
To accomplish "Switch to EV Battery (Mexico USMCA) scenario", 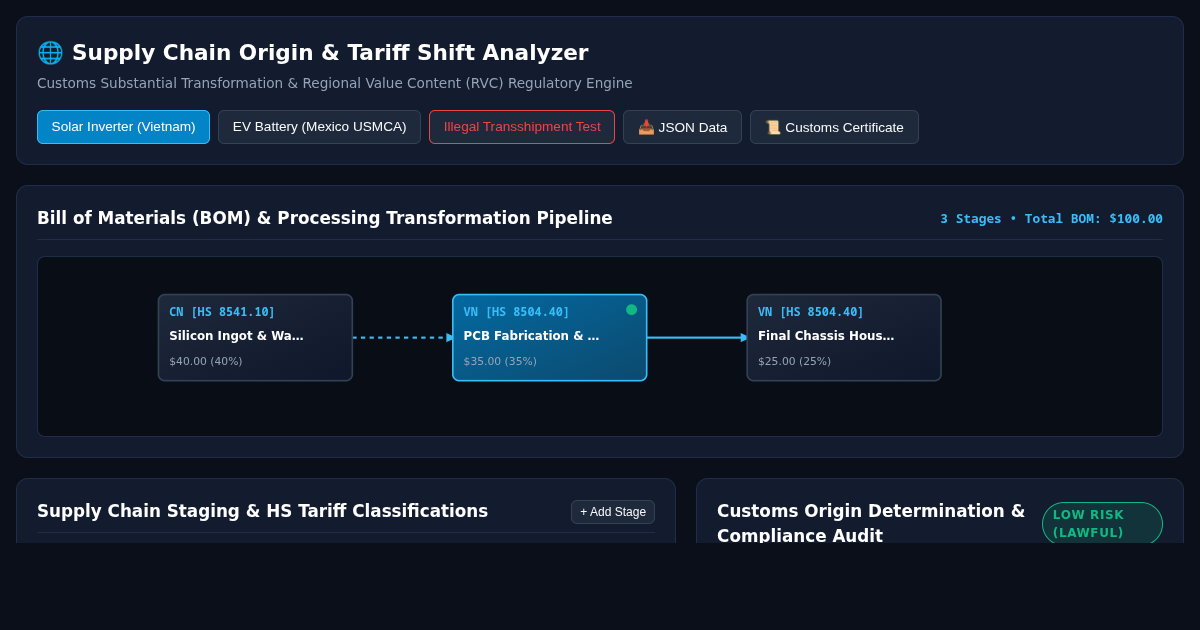I will coord(319,127).
